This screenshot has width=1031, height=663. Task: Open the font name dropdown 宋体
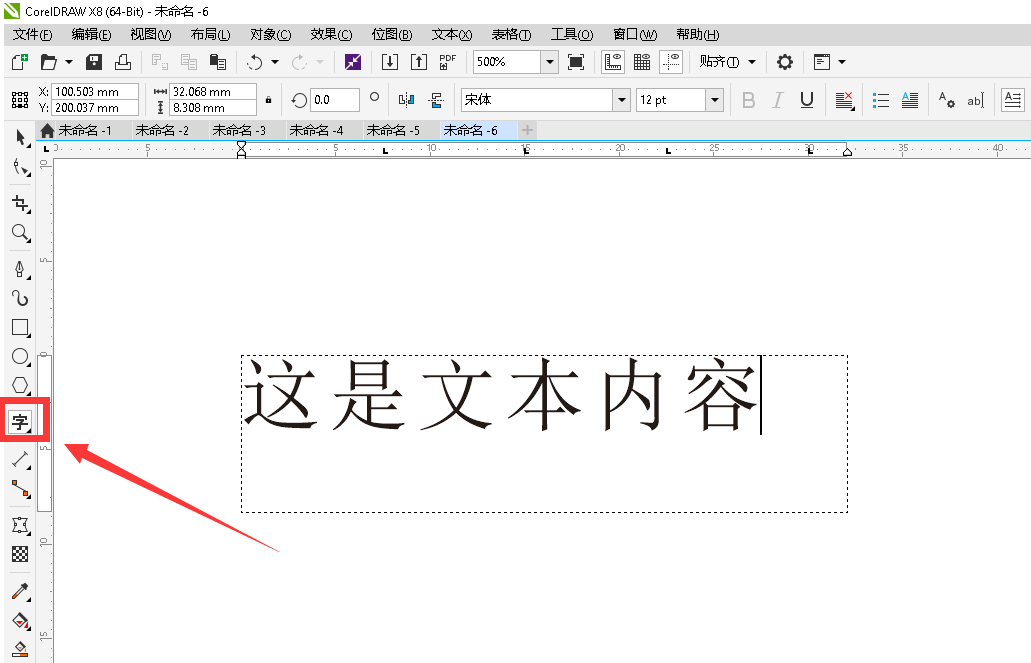[621, 100]
